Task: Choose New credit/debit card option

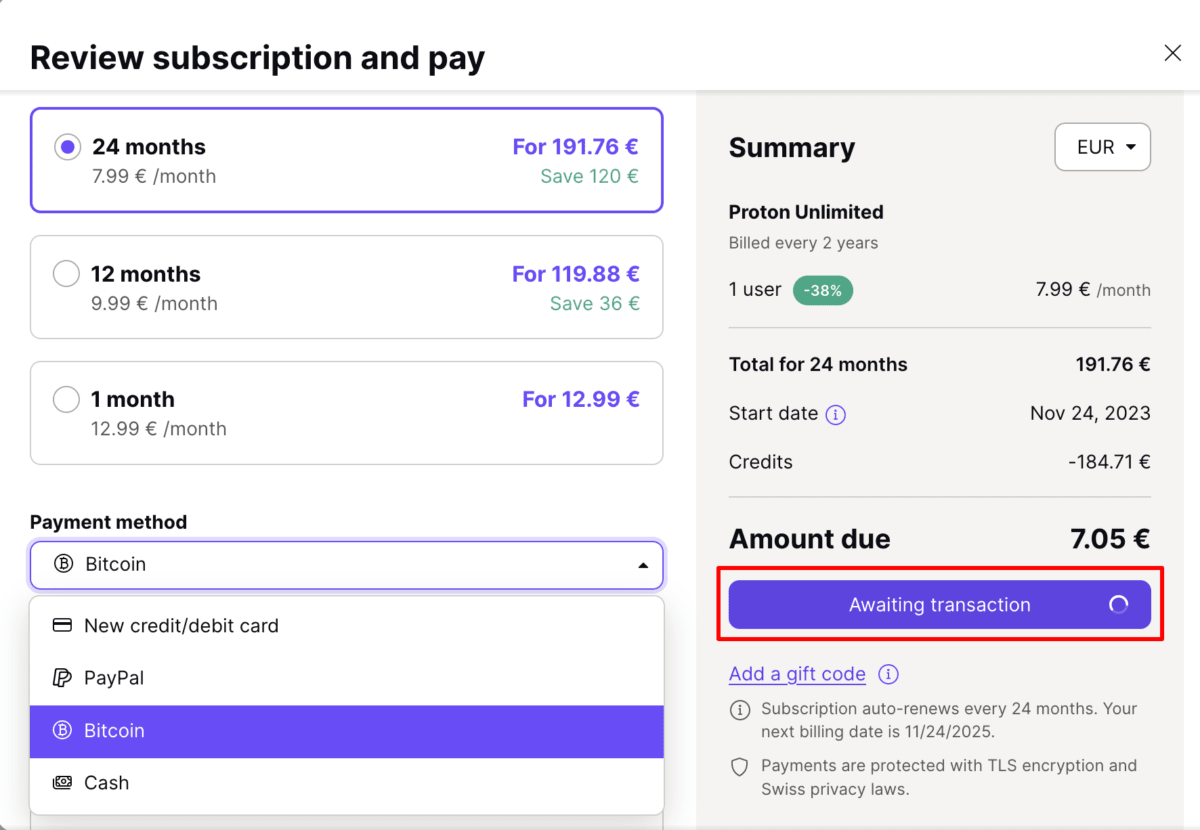Action: pyautogui.click(x=347, y=626)
